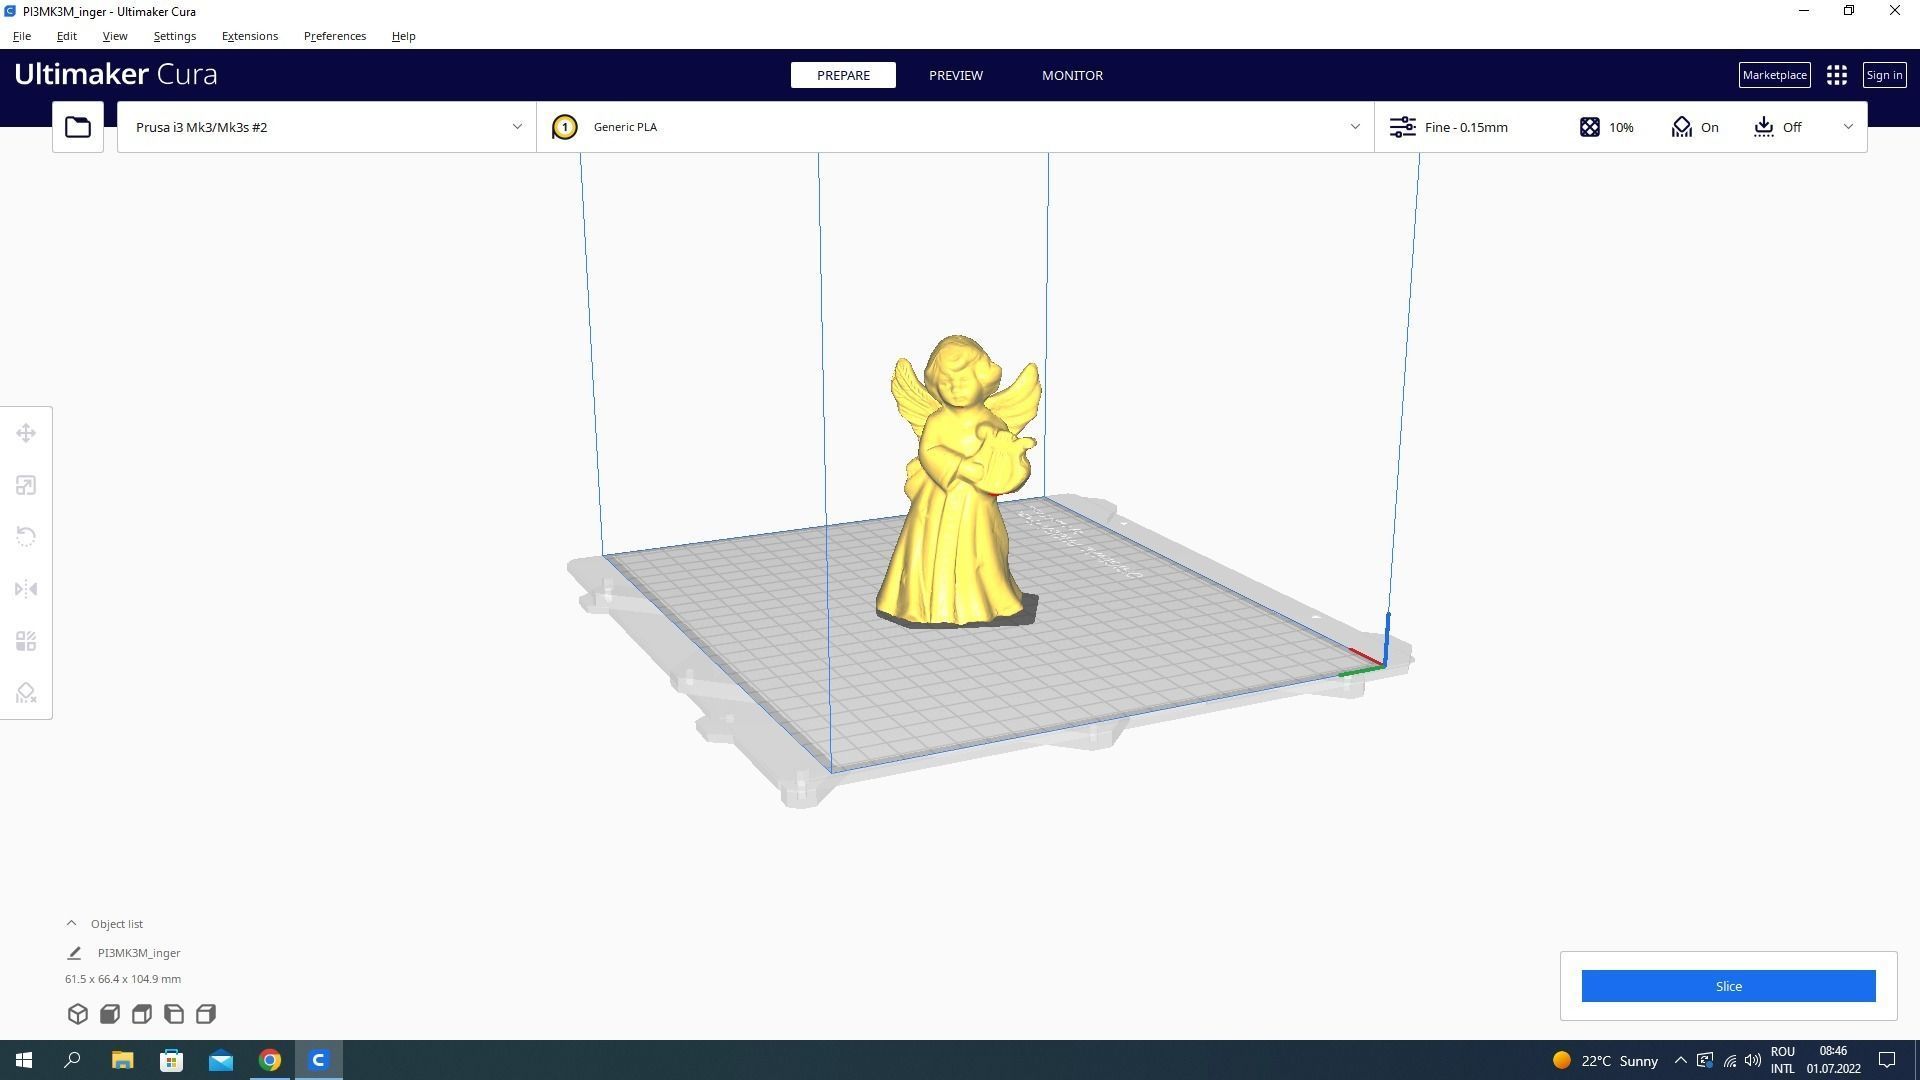Screen dimensions: 1920x1080
Task: Select the Rotate tool
Action: pyautogui.click(x=26, y=537)
